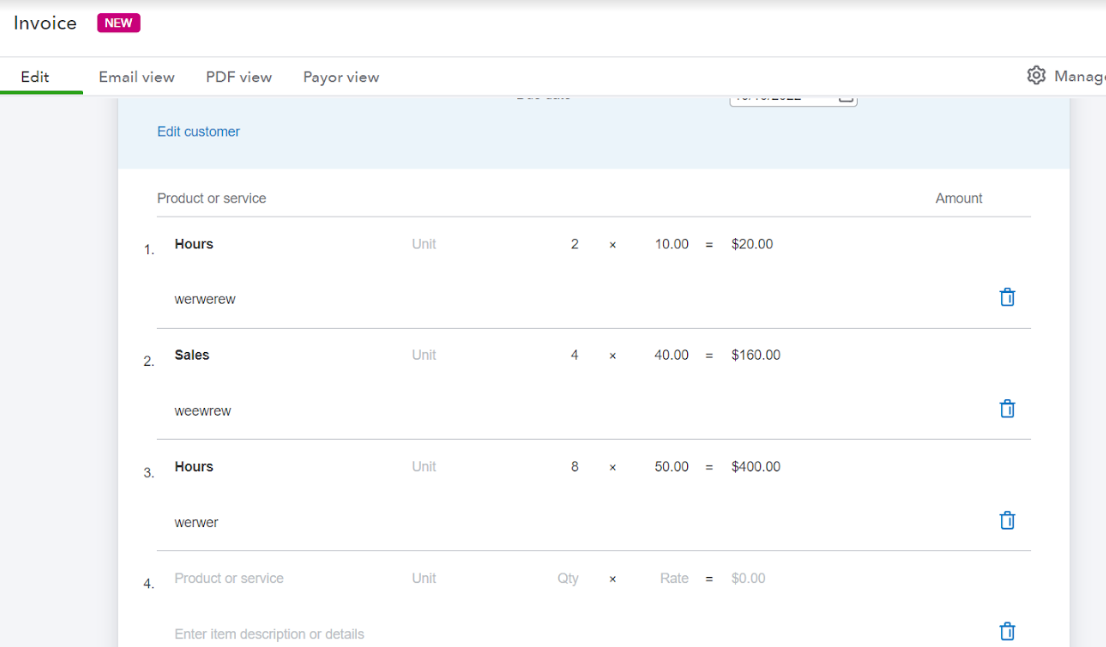This screenshot has height=647, width=1106.
Task: Click amount $160.00 on line 2
Action: click(755, 355)
